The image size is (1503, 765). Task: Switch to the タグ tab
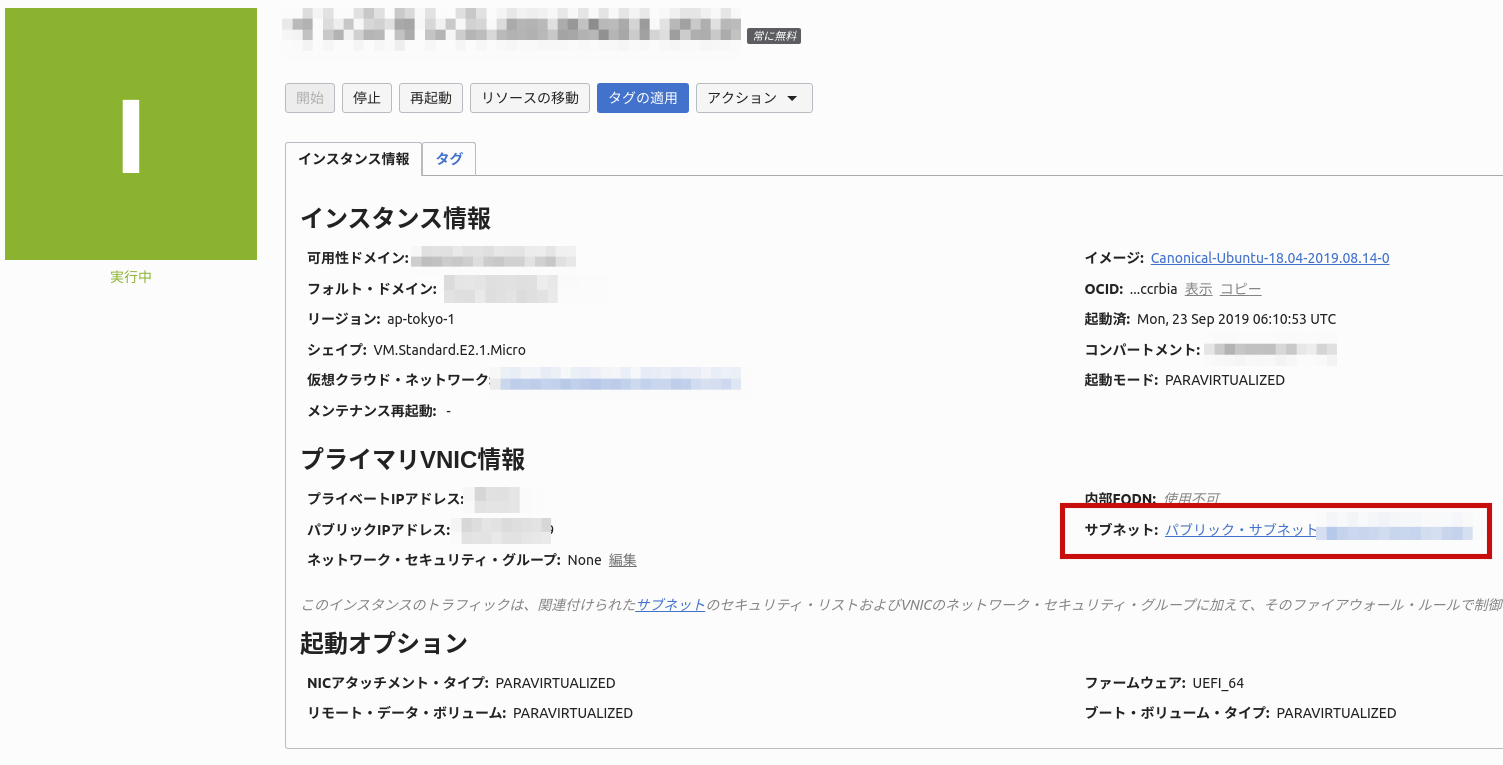[448, 158]
